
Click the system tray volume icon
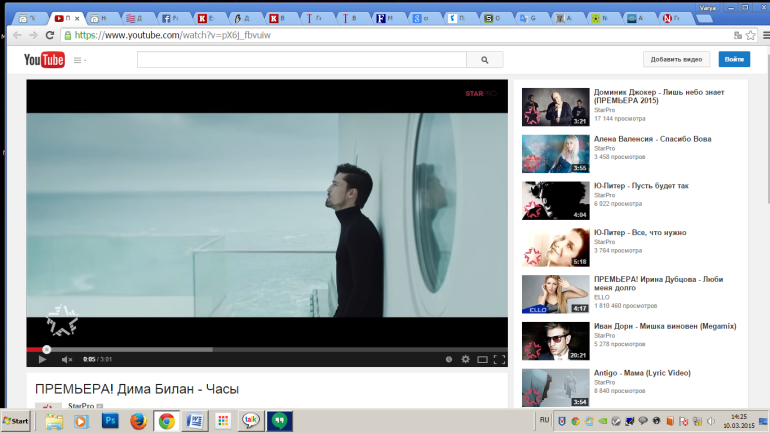click(x=711, y=421)
